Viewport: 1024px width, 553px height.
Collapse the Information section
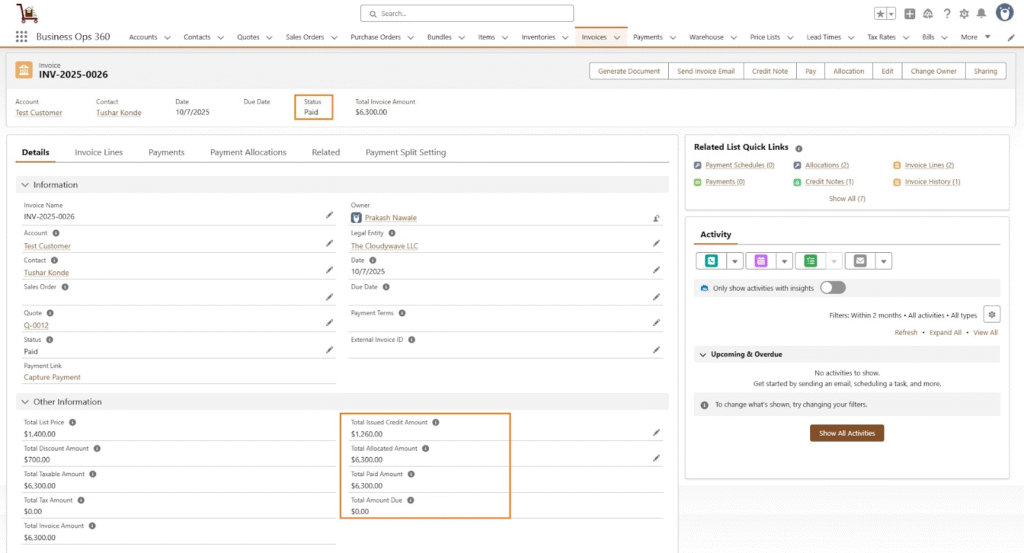pos(25,185)
